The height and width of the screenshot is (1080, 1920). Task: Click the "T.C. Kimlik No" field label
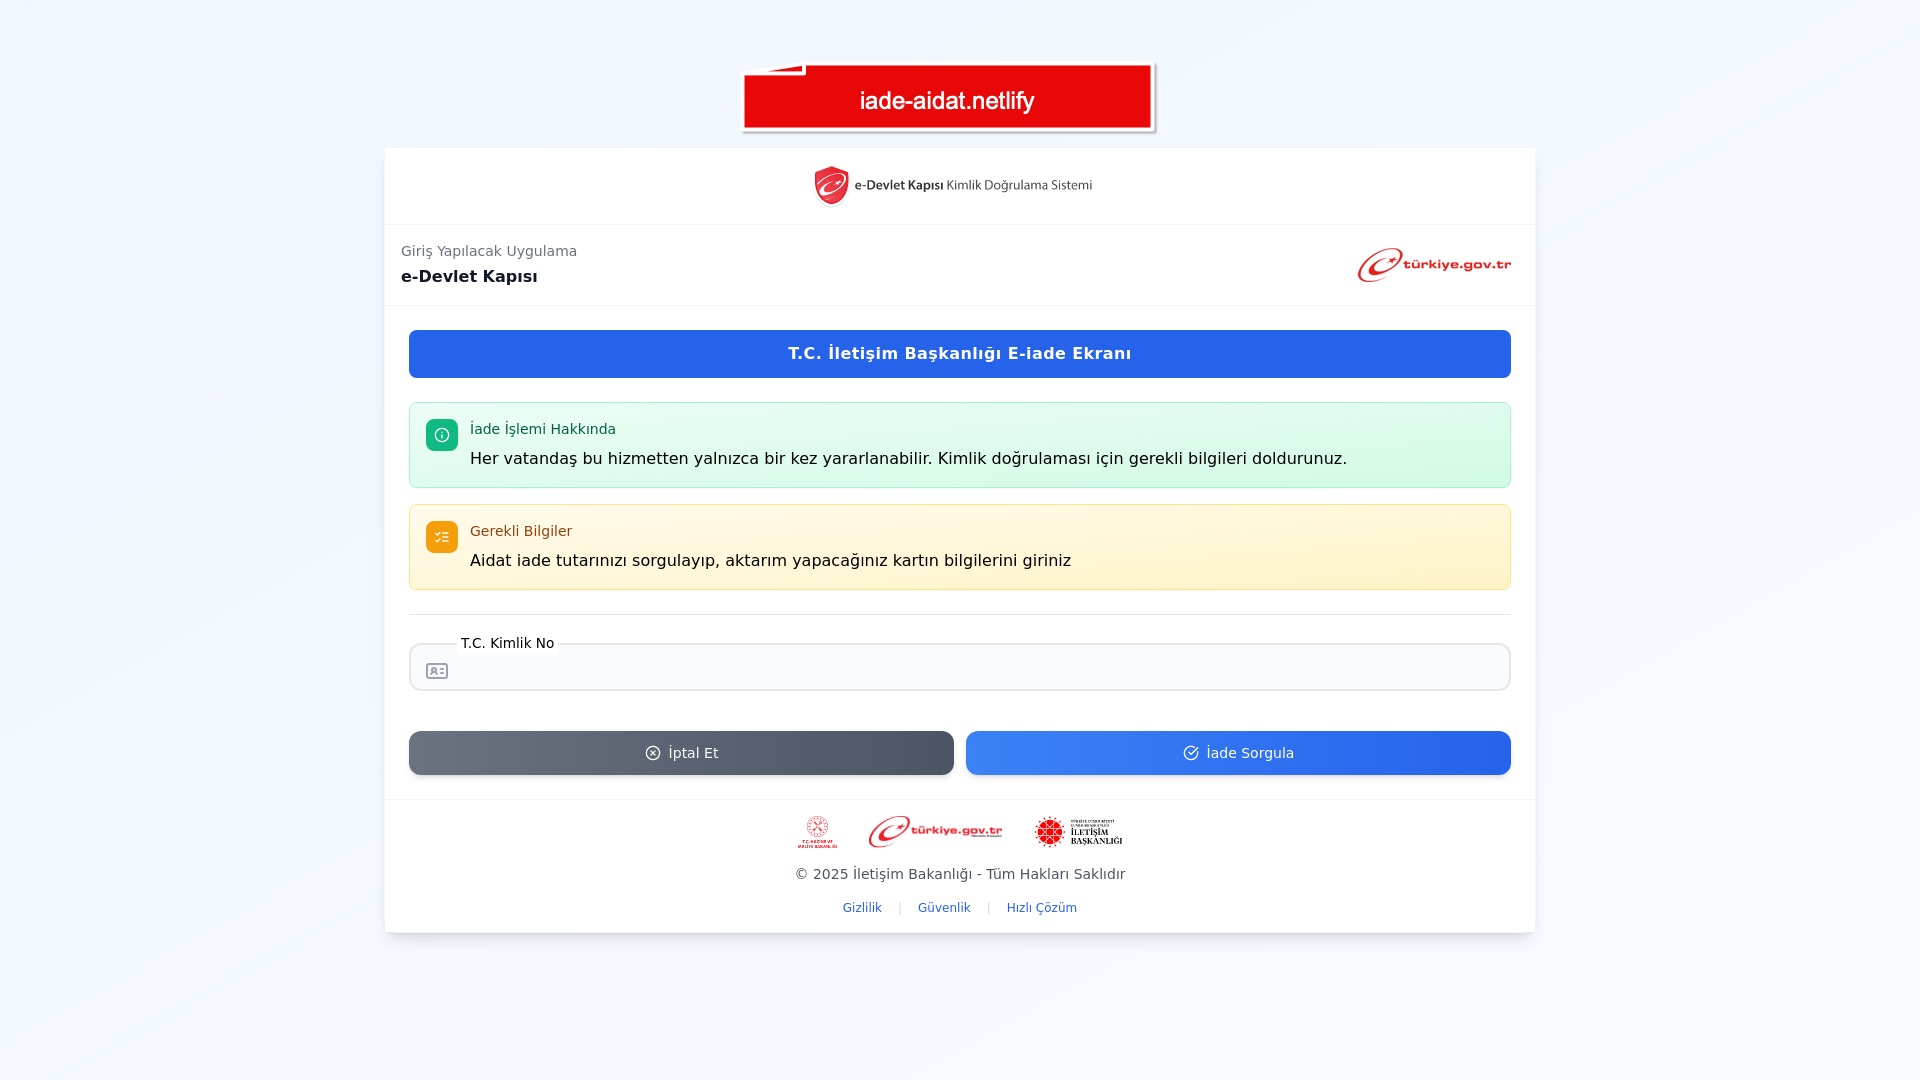tap(507, 643)
